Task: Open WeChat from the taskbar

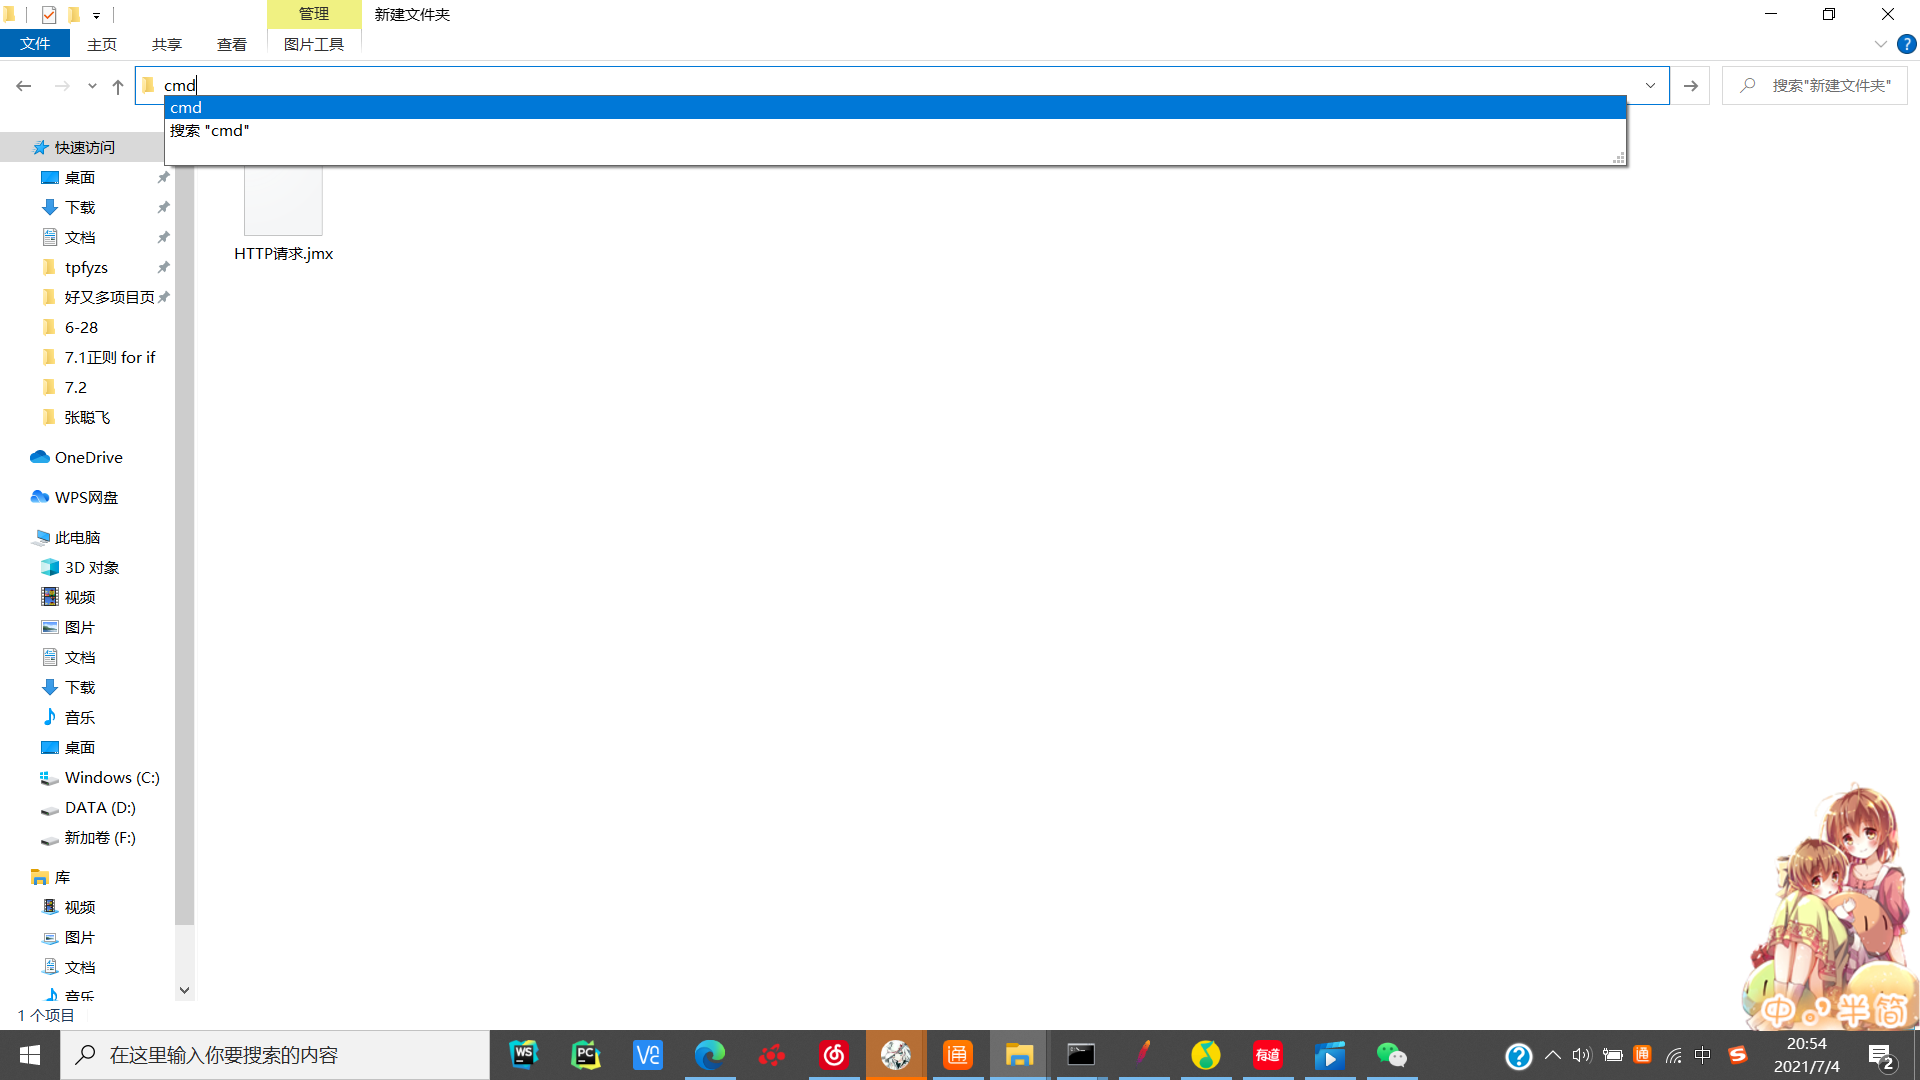Action: click(x=1391, y=1055)
